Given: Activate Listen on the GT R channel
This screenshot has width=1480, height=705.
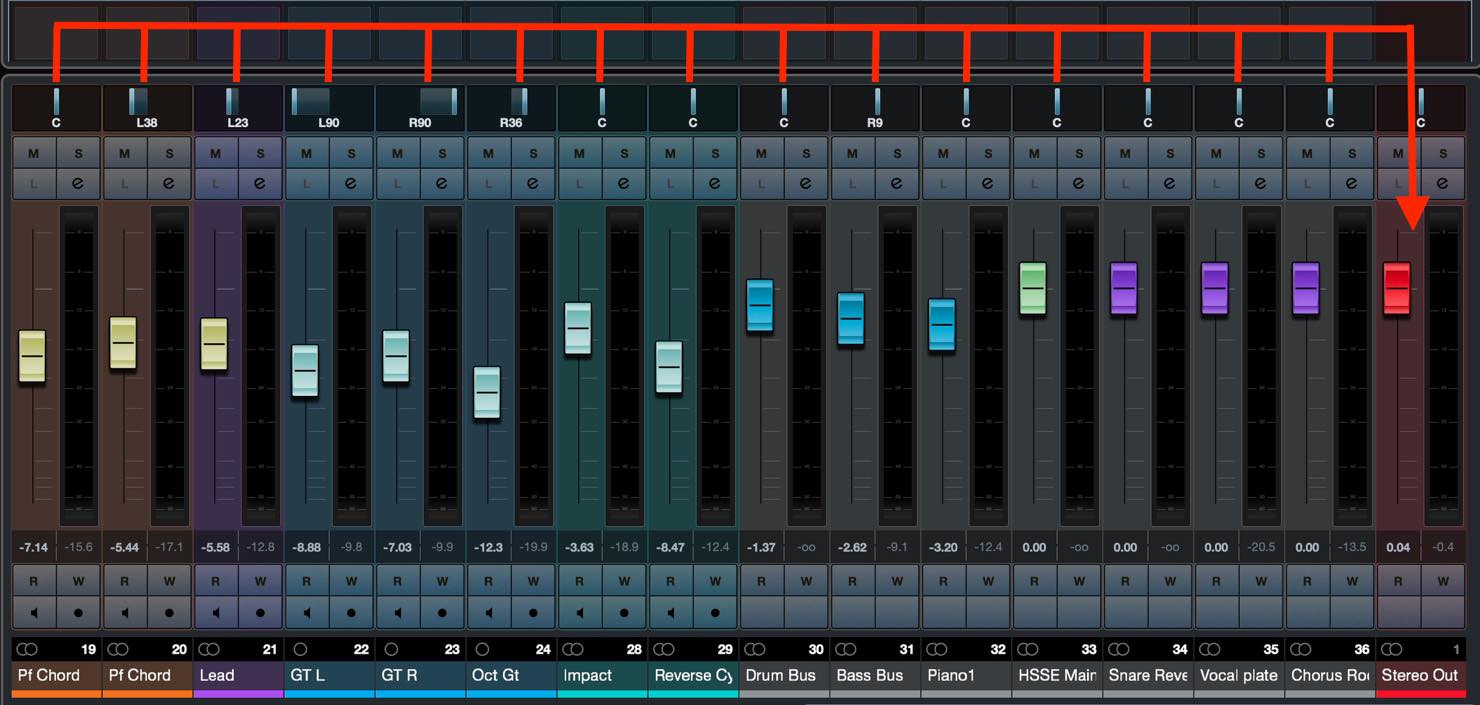Looking at the screenshot, I should coord(397,184).
